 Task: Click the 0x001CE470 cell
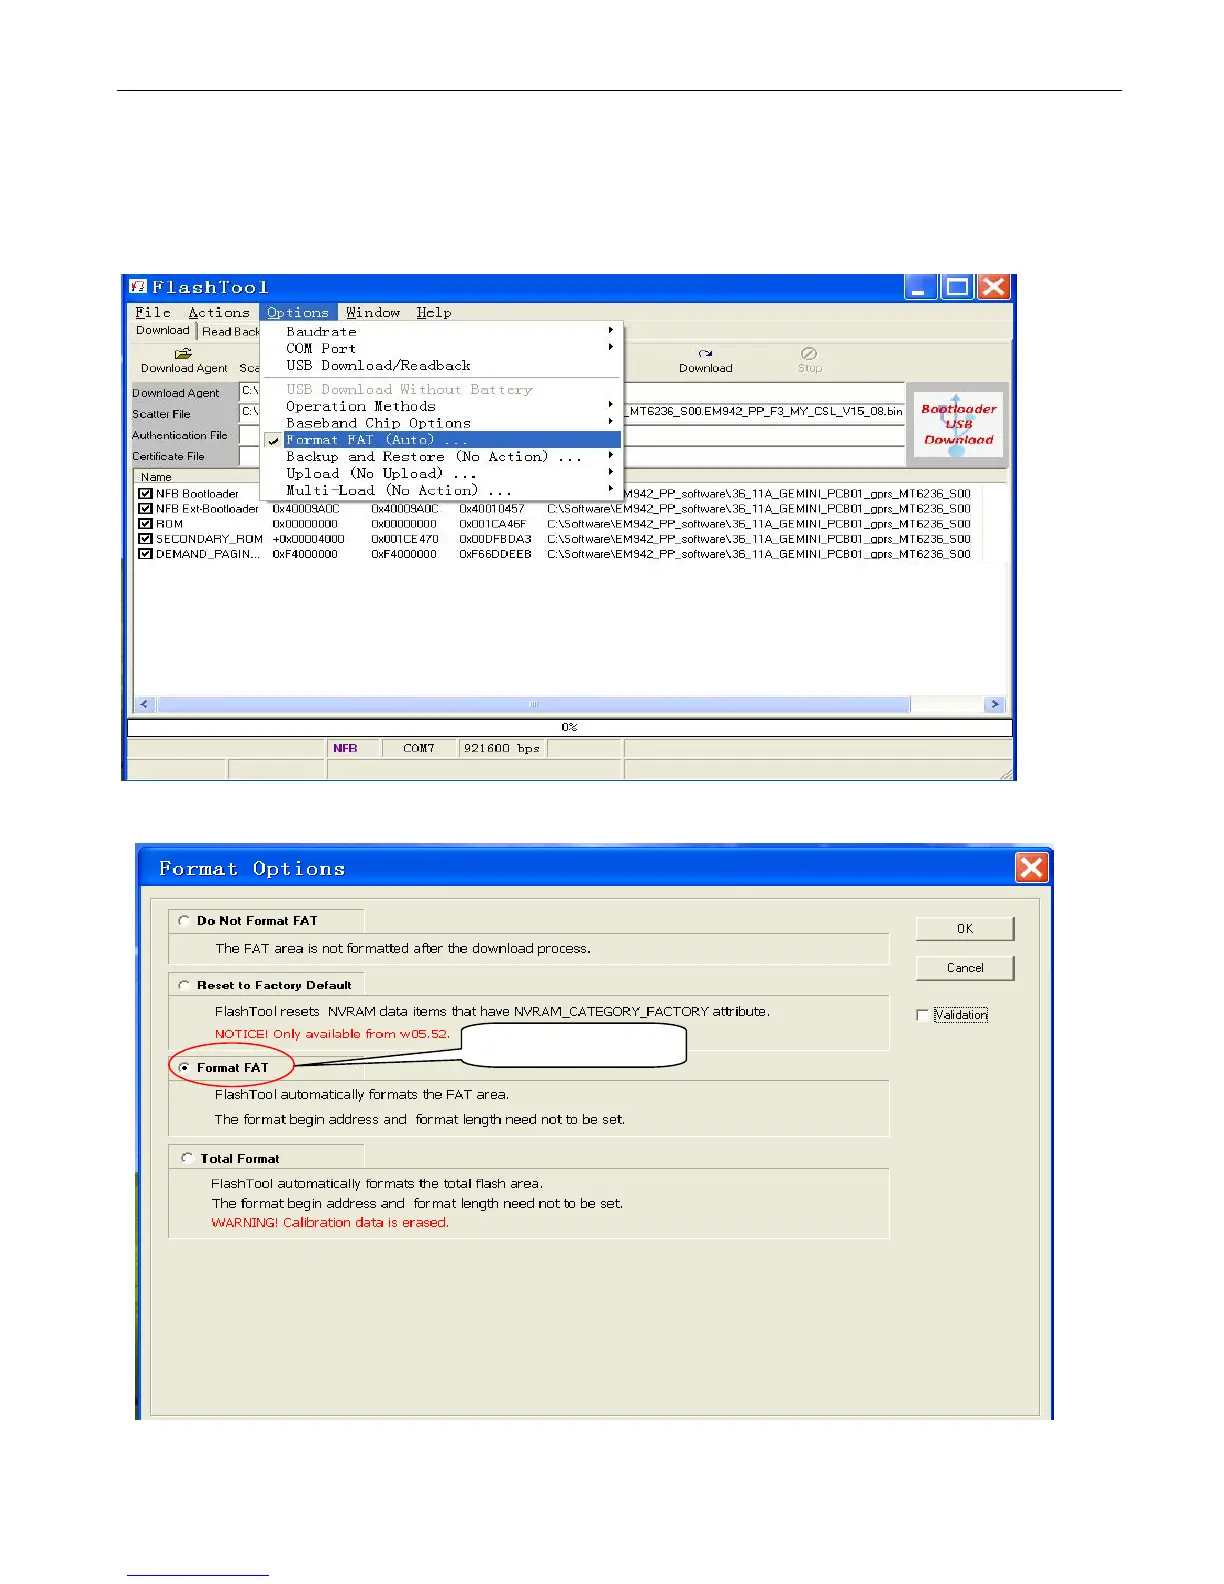click(404, 539)
